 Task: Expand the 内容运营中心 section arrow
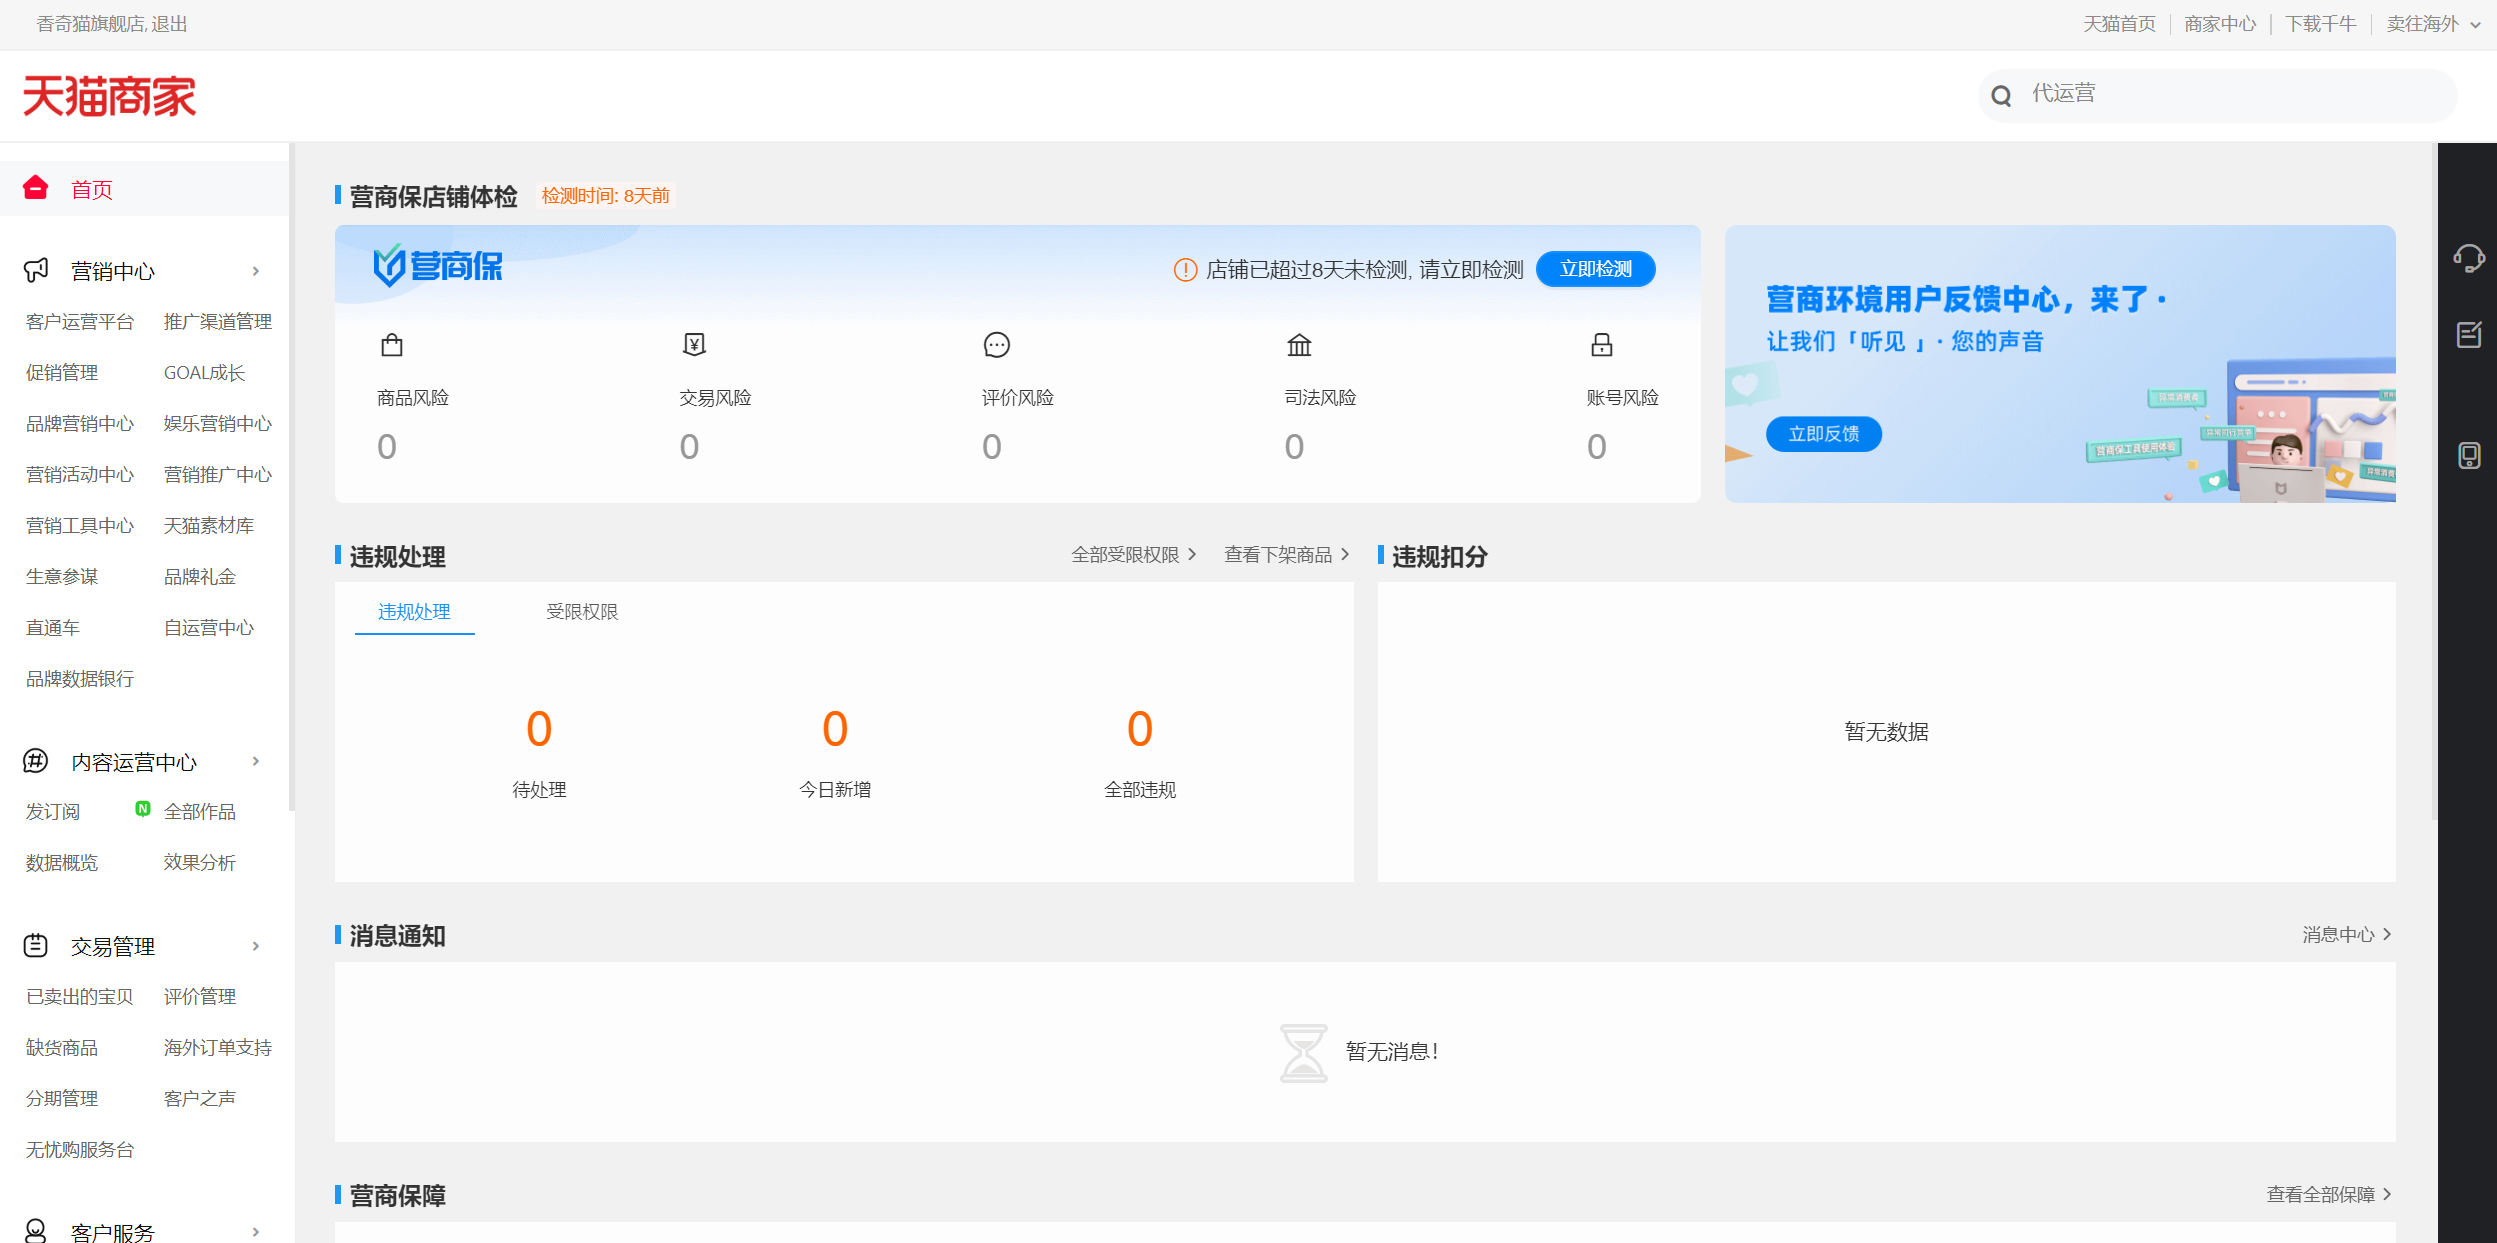(256, 761)
